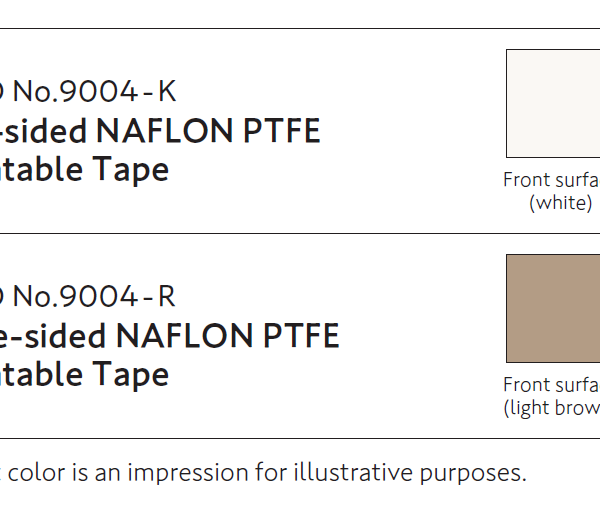Open the No.9004-R product number link
This screenshot has height=509, width=600.
[95, 297]
